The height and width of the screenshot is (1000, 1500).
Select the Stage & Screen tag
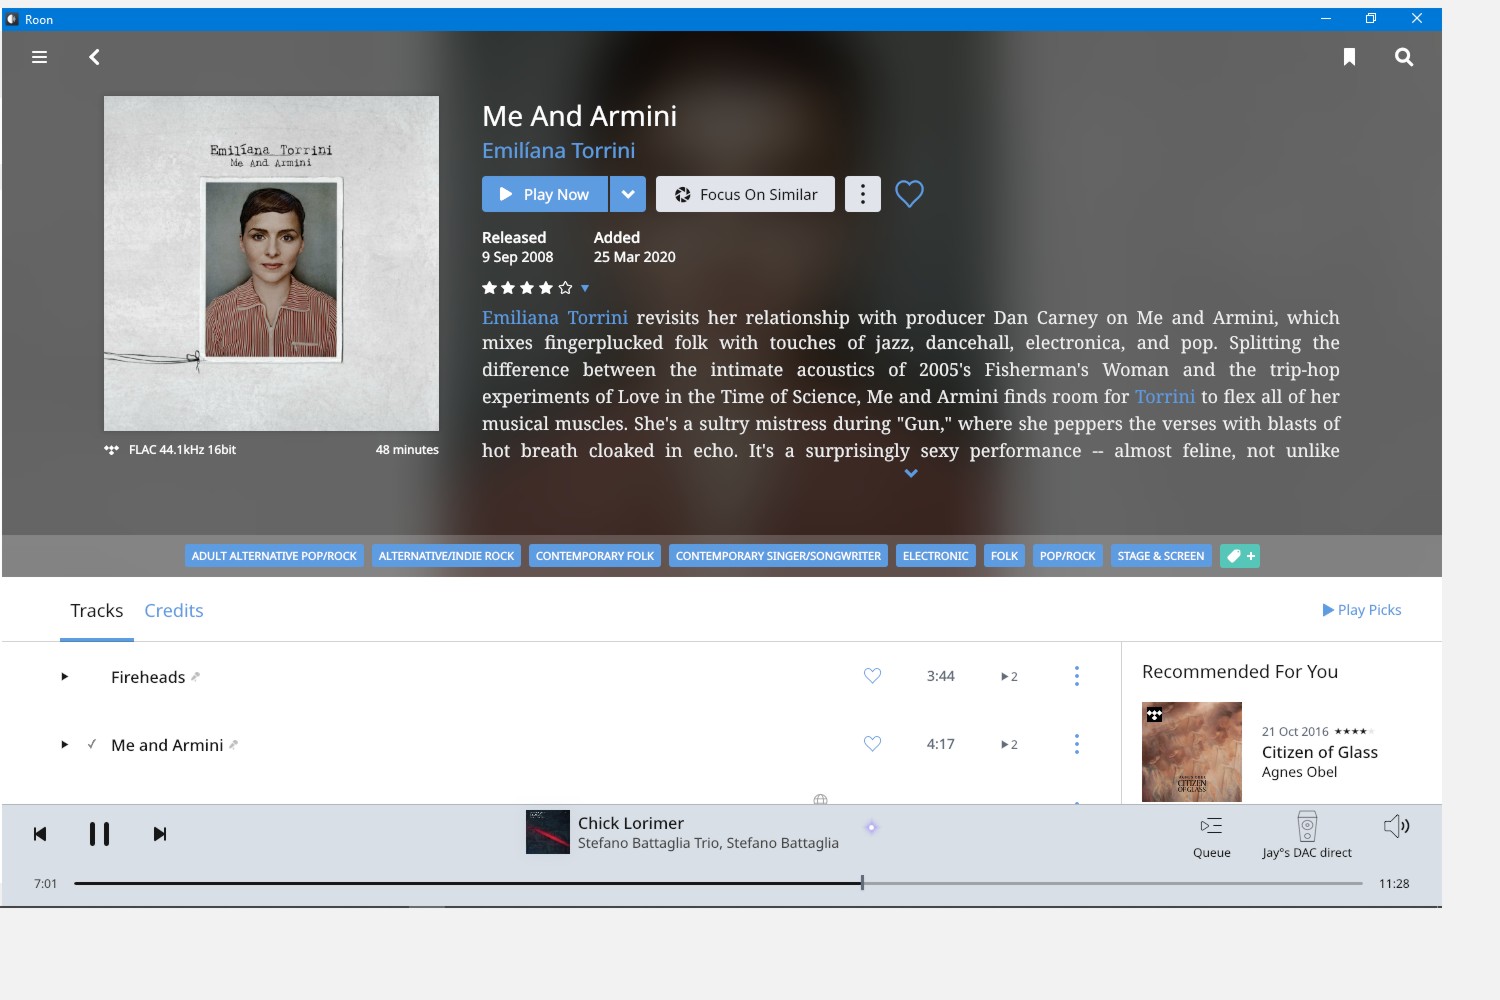pyautogui.click(x=1161, y=556)
